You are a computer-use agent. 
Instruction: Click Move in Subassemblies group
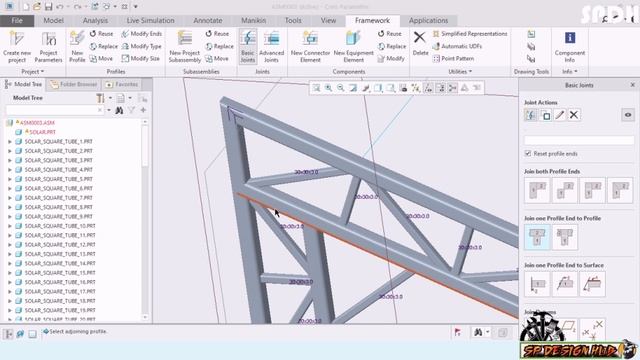(217, 59)
